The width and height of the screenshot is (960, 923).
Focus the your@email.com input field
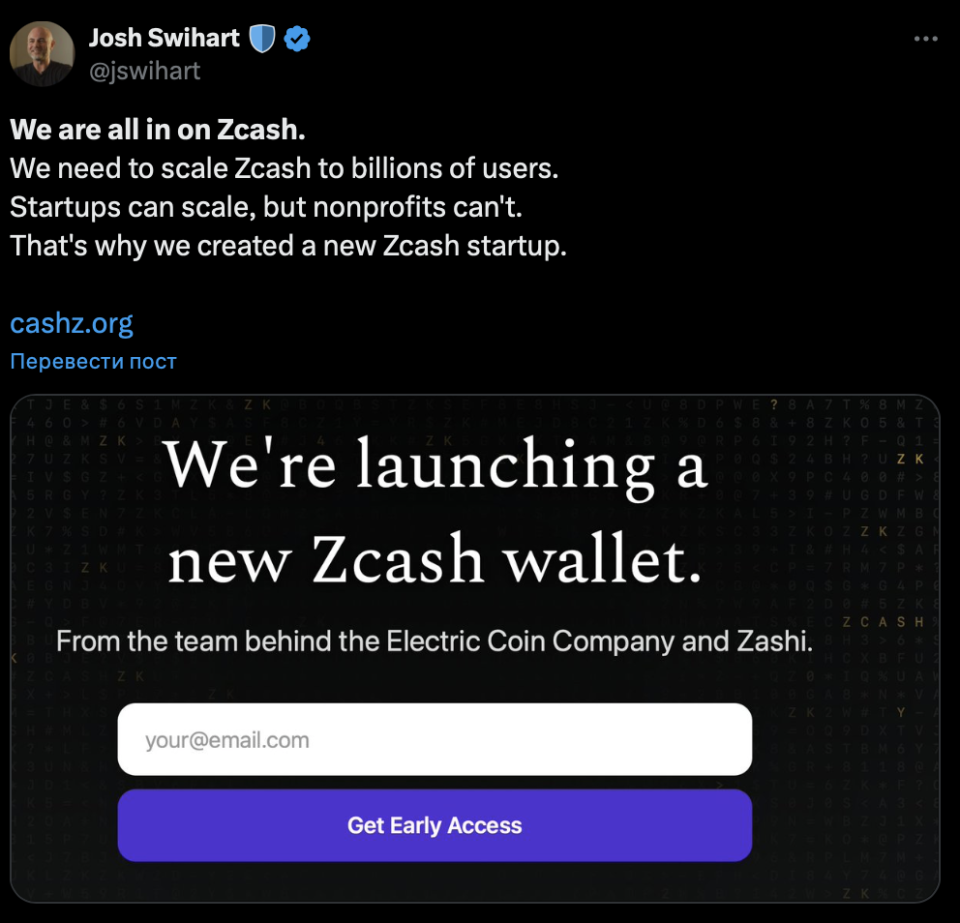pyautogui.click(x=434, y=739)
